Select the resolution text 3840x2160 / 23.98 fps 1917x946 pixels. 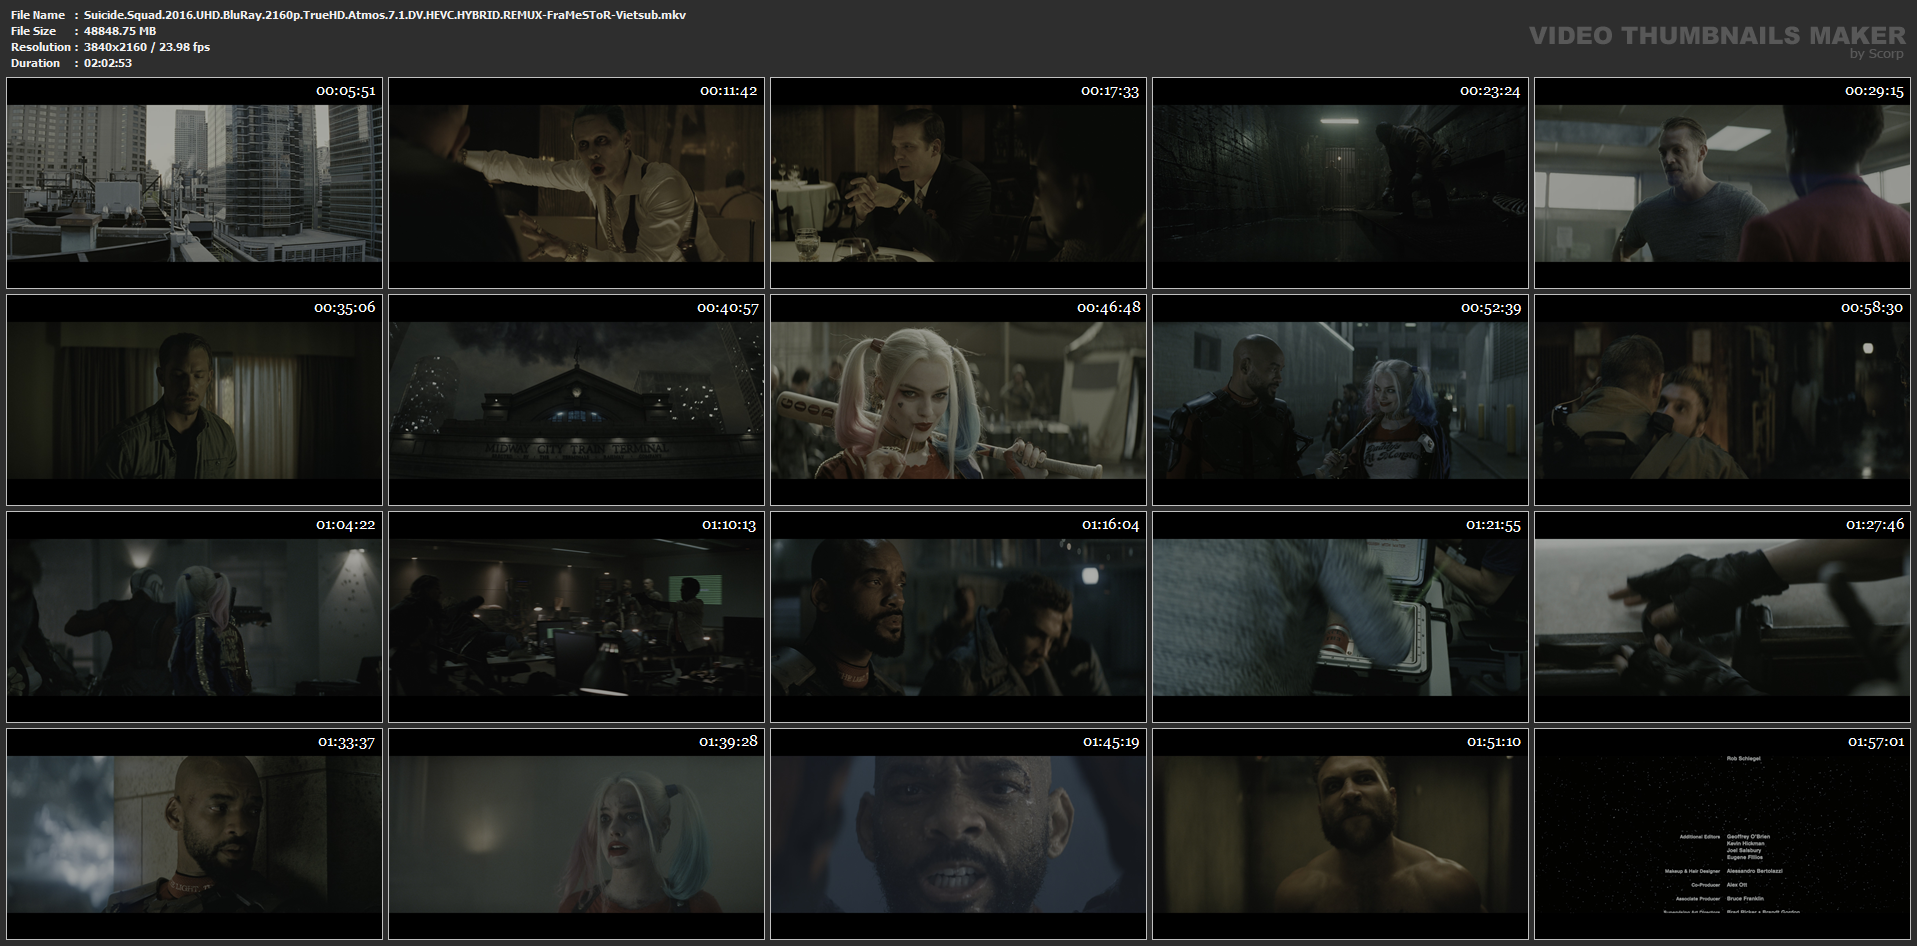[147, 47]
